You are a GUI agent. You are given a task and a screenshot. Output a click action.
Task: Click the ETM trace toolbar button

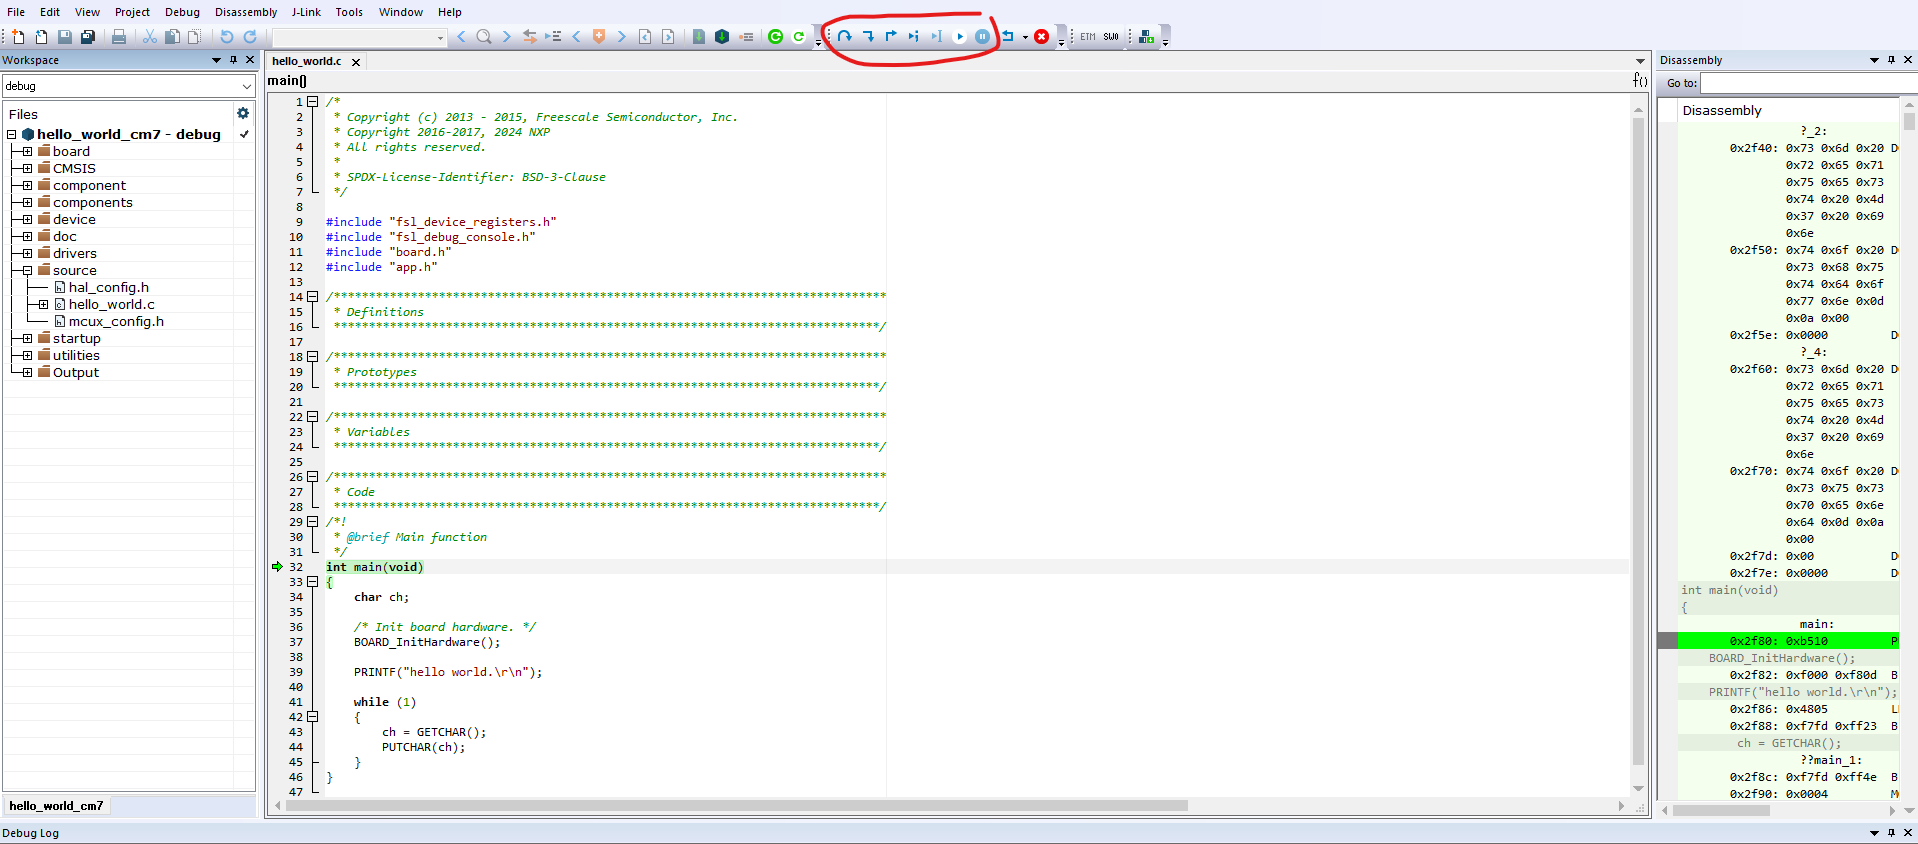pos(1088,37)
